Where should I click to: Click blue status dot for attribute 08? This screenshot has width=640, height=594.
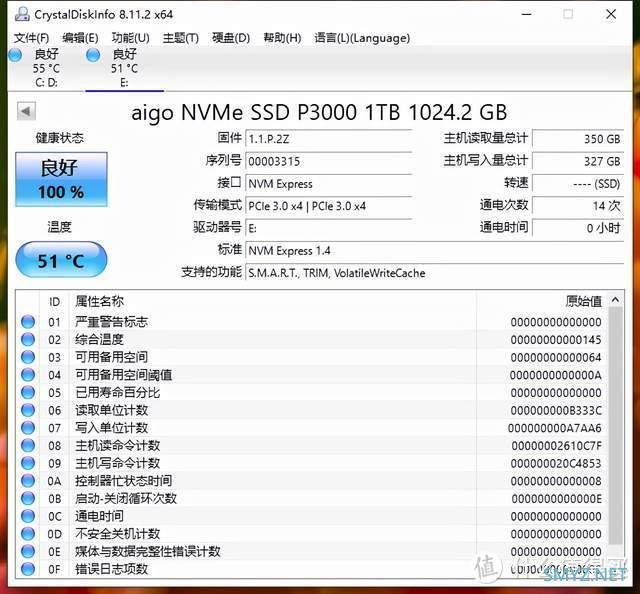(x=28, y=445)
